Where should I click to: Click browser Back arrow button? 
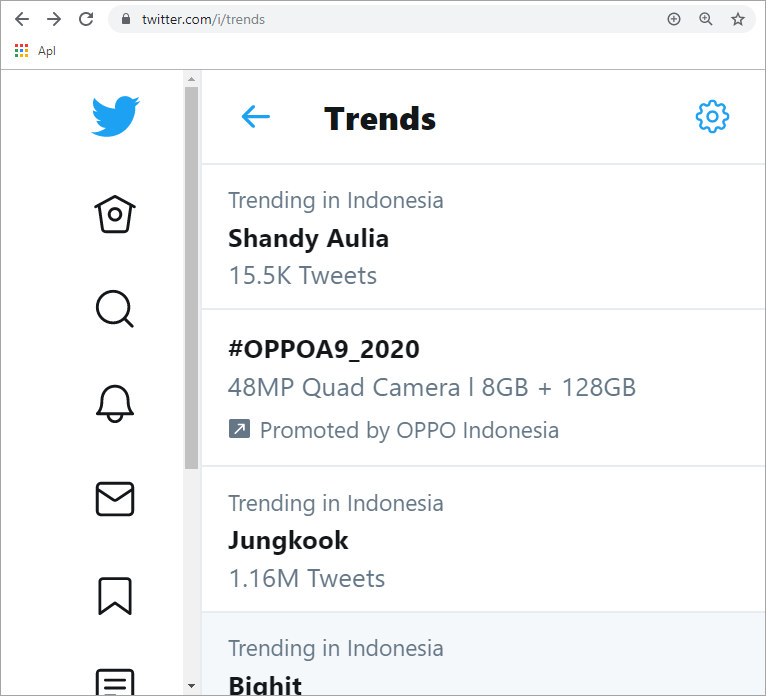[22, 19]
